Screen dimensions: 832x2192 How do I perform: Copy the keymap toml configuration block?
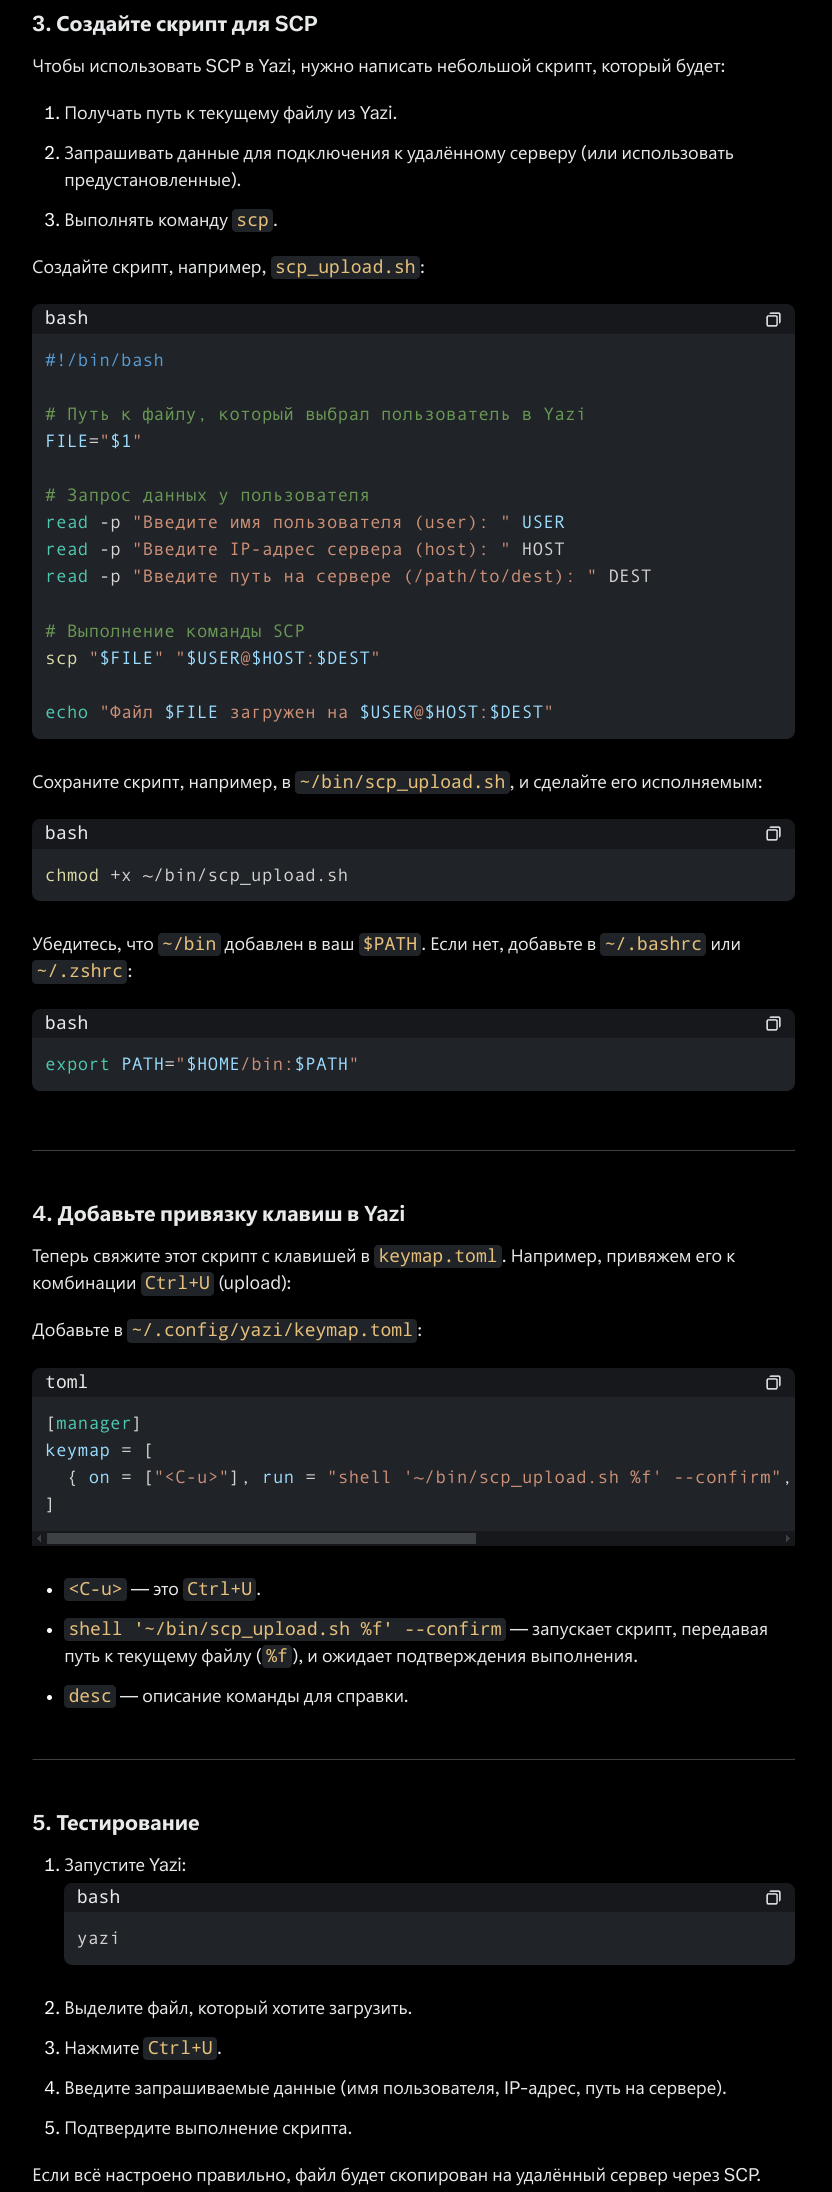point(772,1382)
